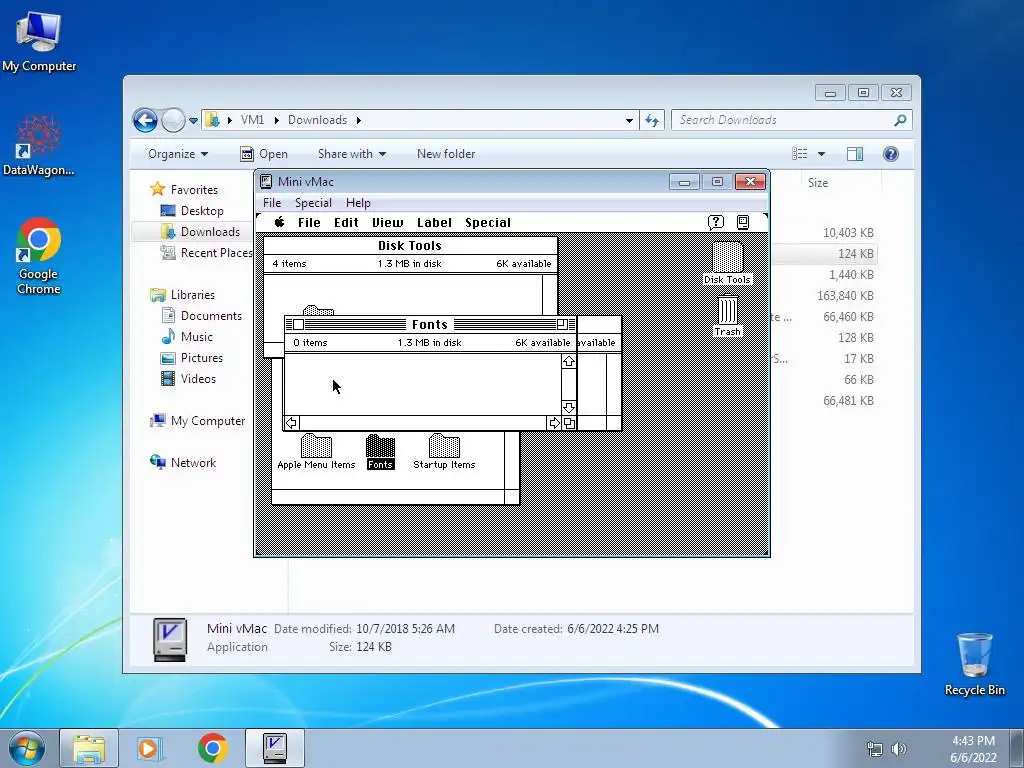Open Pictures library
1024x768 pixels.
coord(201,358)
